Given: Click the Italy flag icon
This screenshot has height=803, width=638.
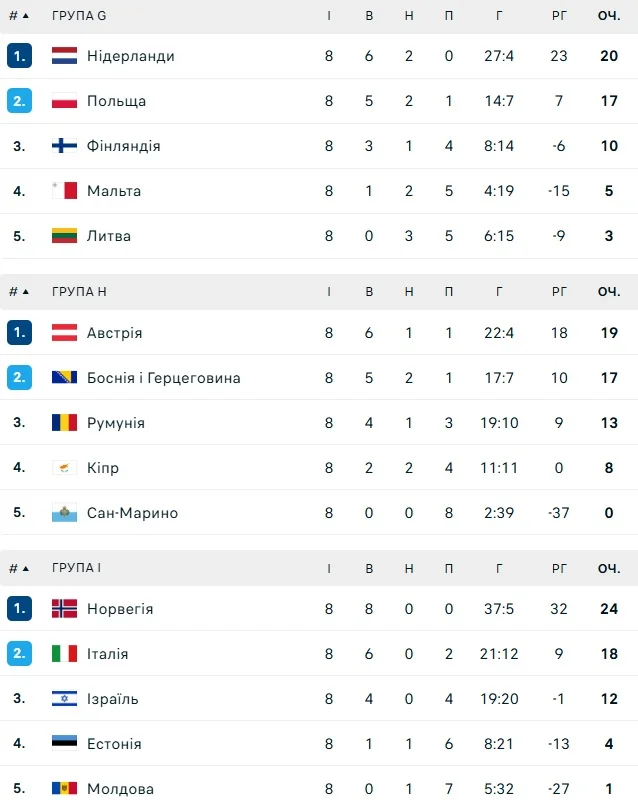Looking at the screenshot, I should click(64, 654).
